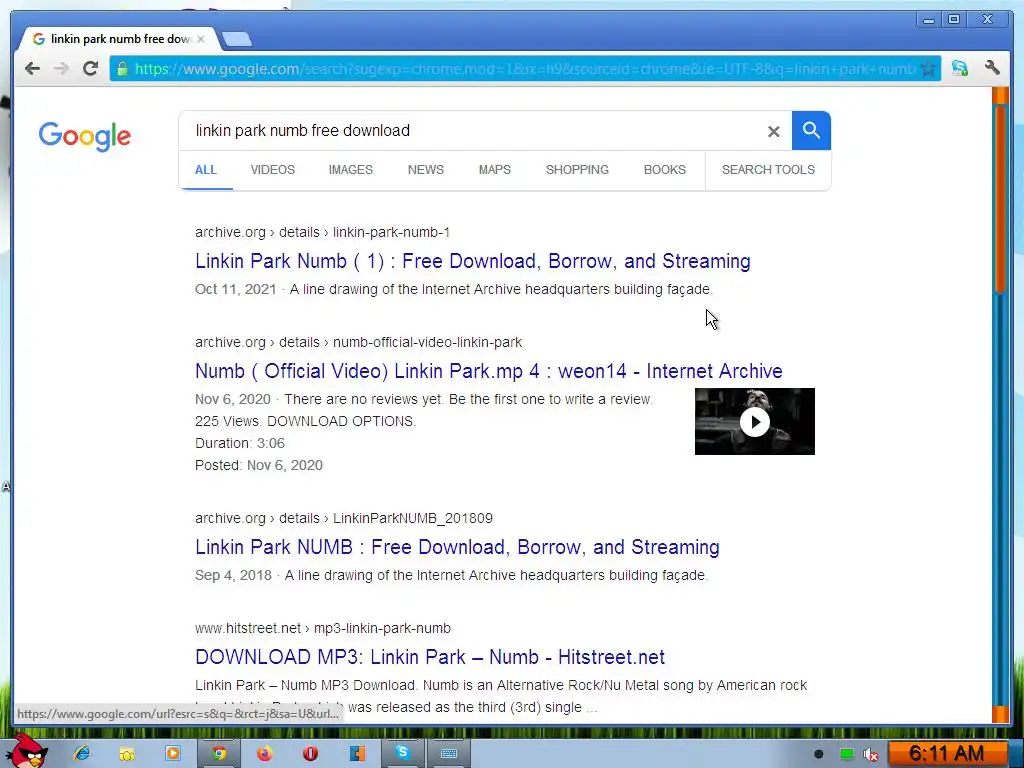
Task: Close the linkin park numb tab
Action: point(201,39)
